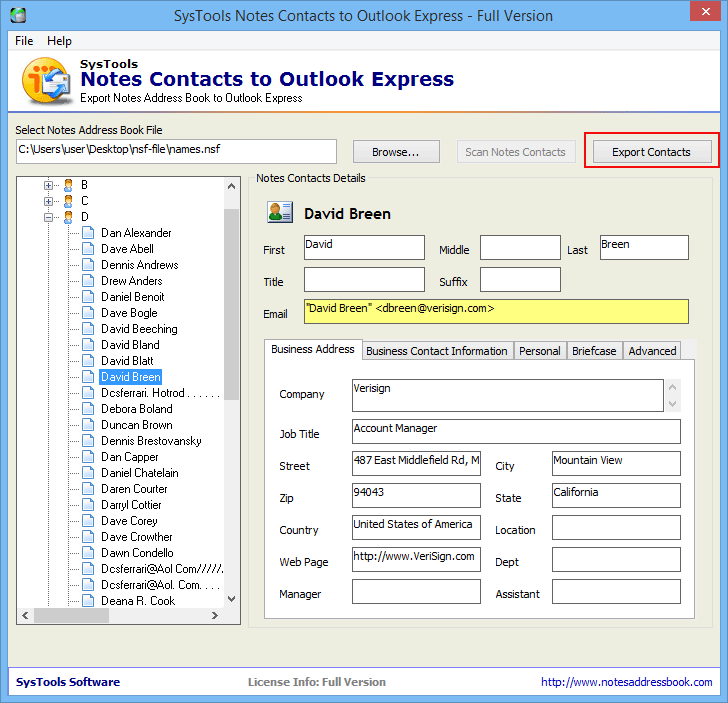Screen dimensions: 728x703
Task: Click the Browse... button
Action: click(x=396, y=152)
